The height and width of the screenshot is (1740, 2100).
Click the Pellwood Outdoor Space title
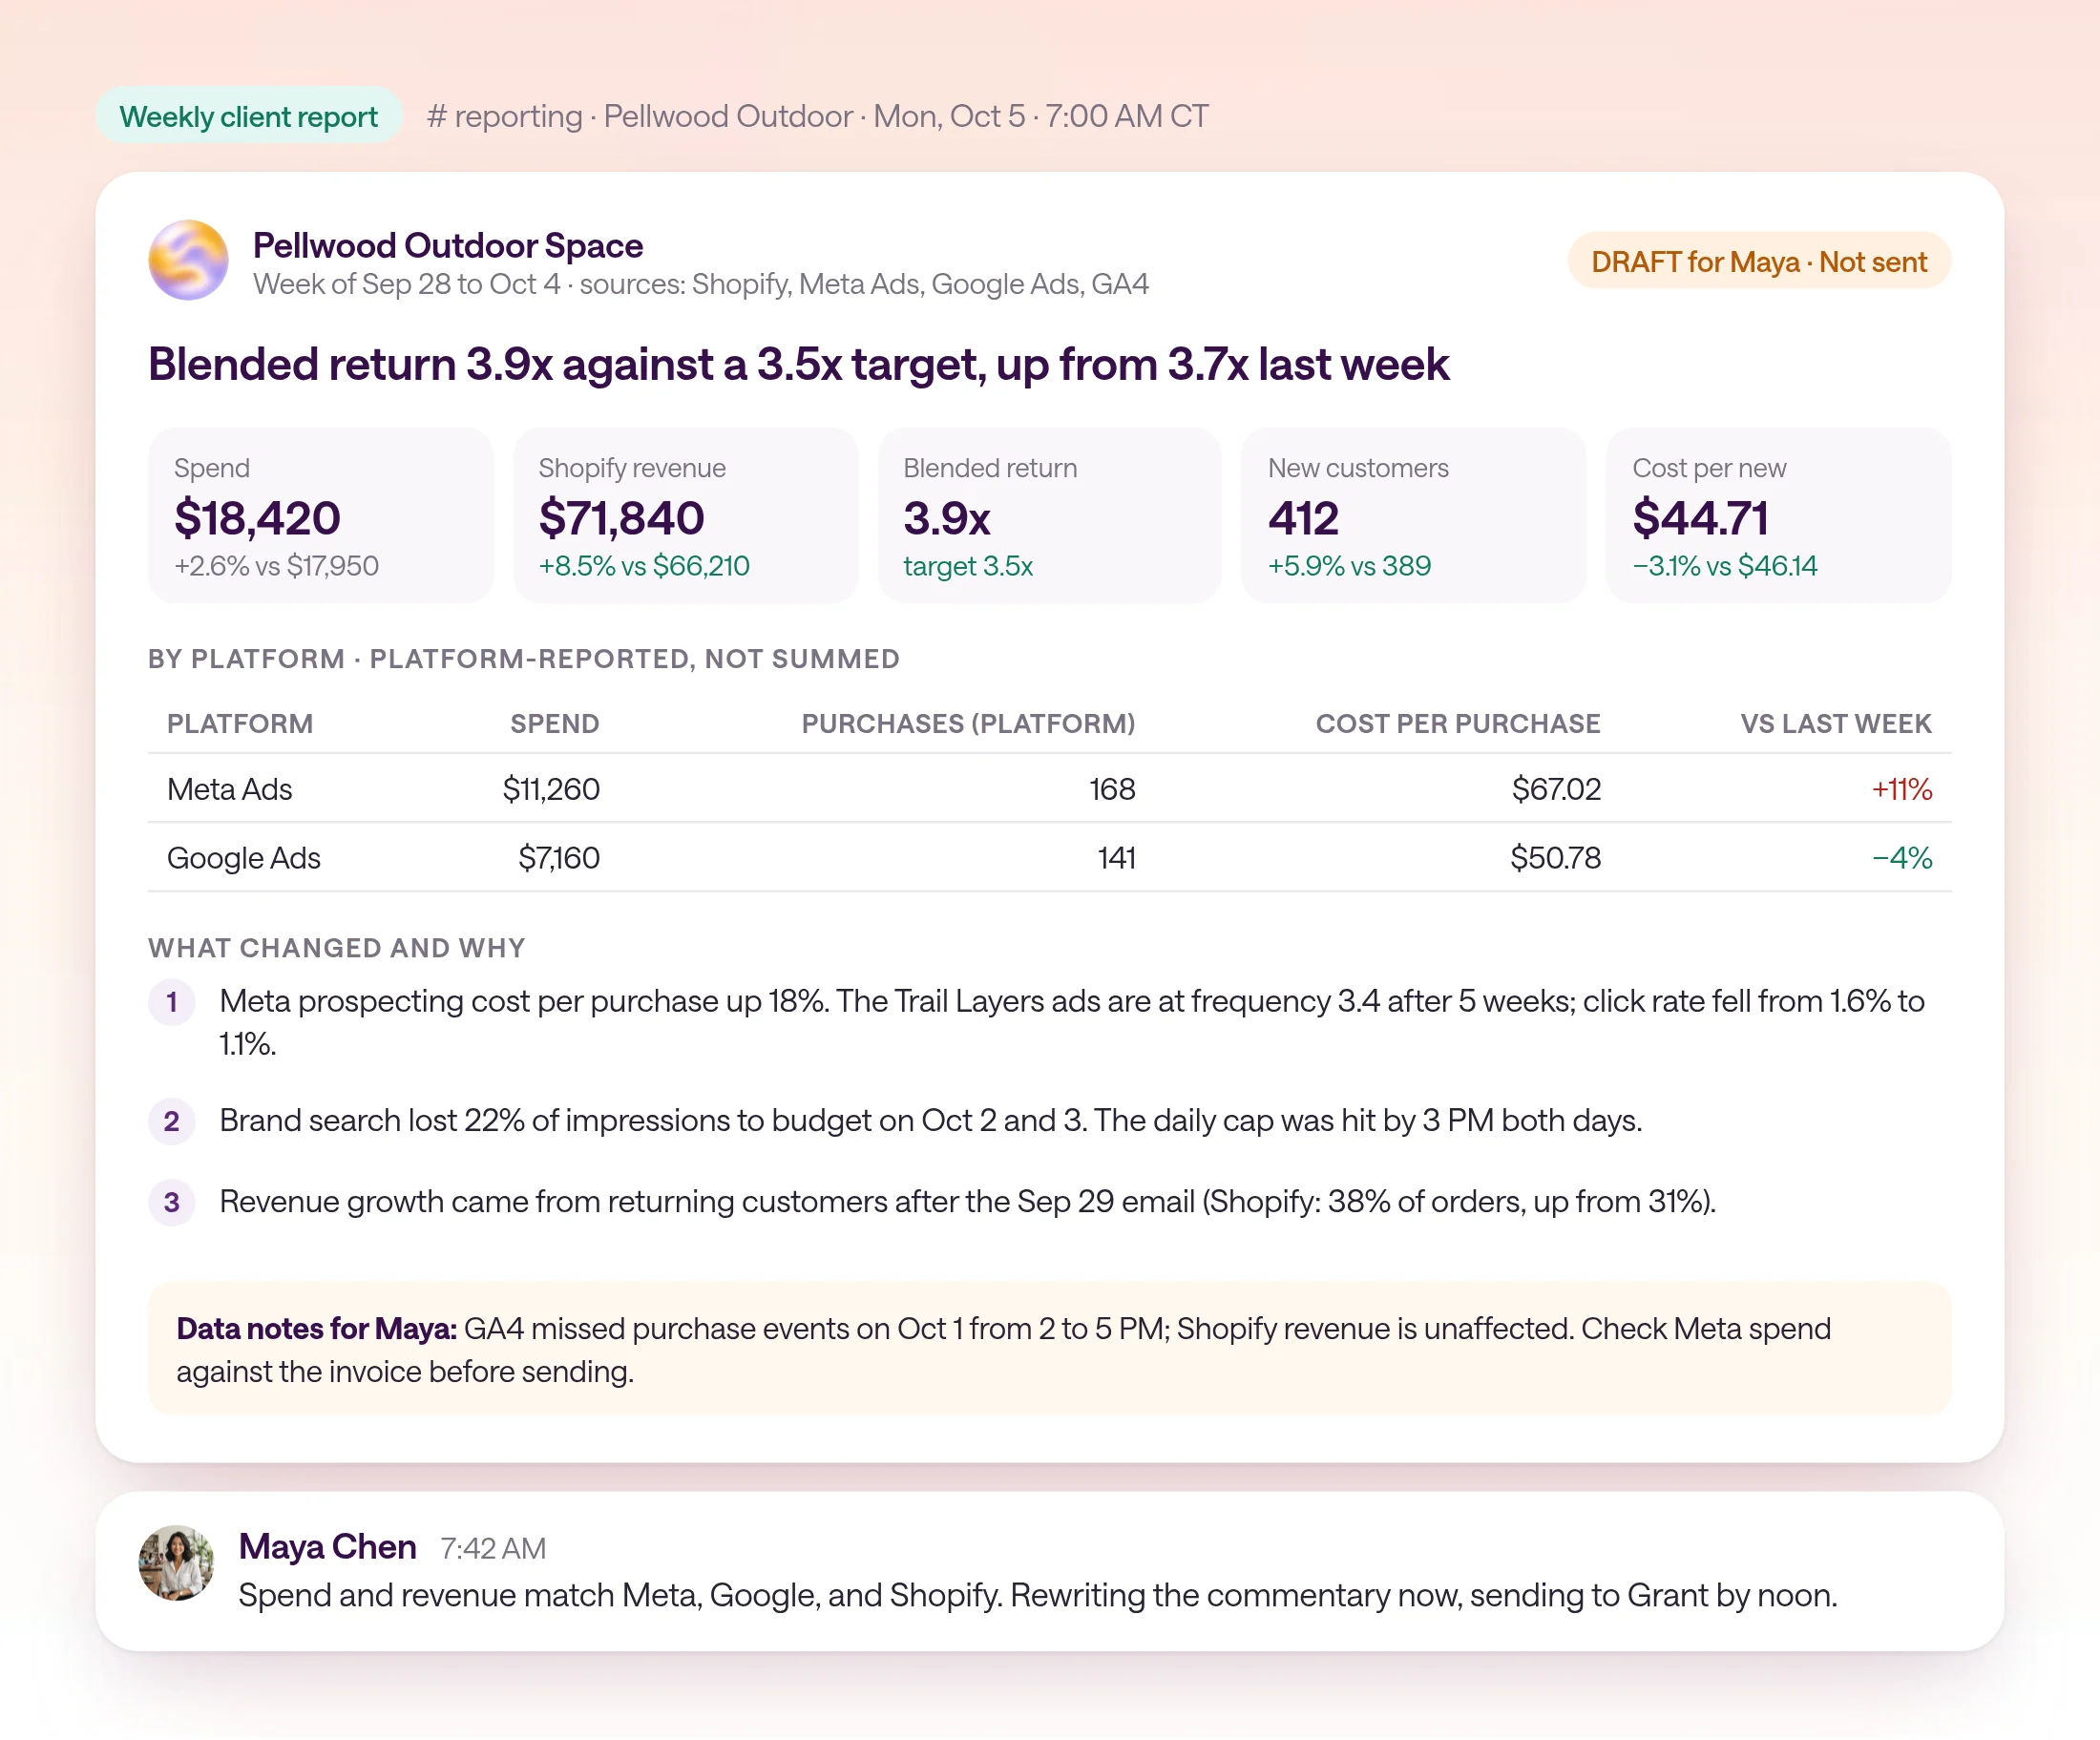[448, 245]
